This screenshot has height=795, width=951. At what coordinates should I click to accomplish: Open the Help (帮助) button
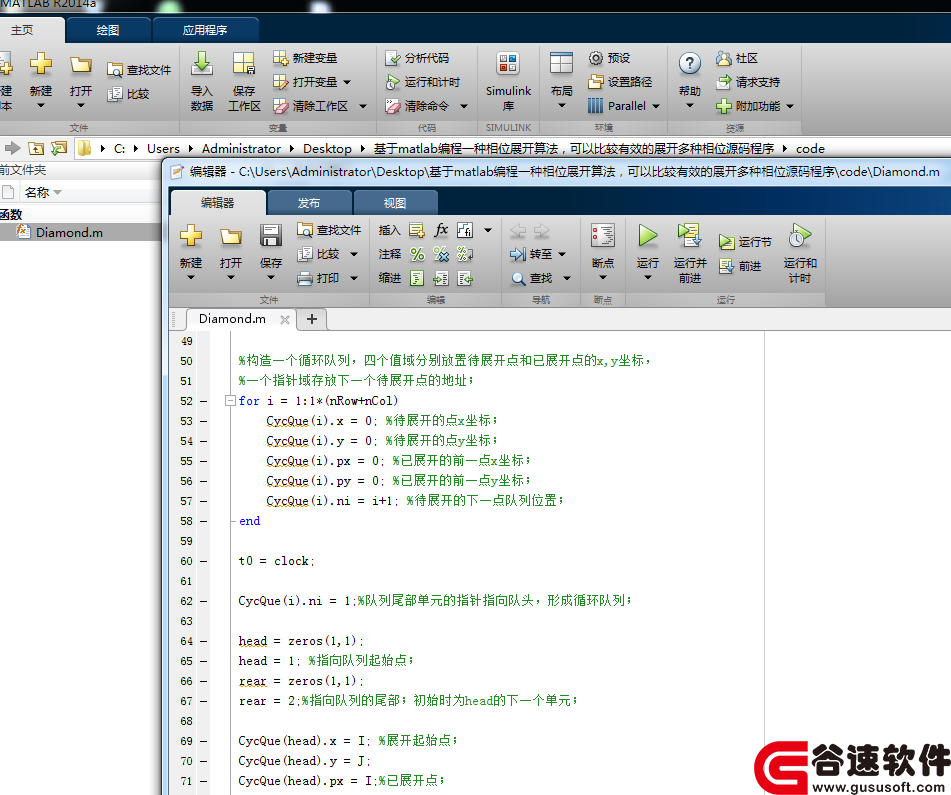(690, 79)
